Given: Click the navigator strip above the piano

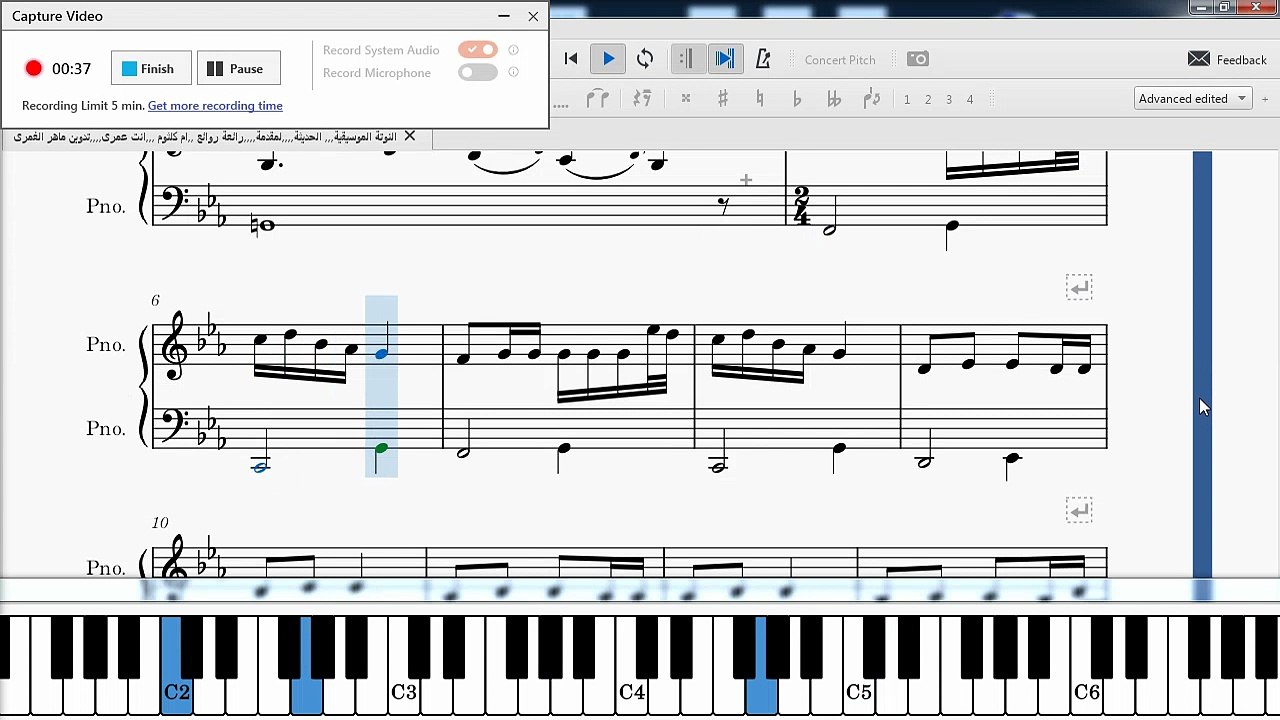Looking at the screenshot, I should [x=640, y=591].
